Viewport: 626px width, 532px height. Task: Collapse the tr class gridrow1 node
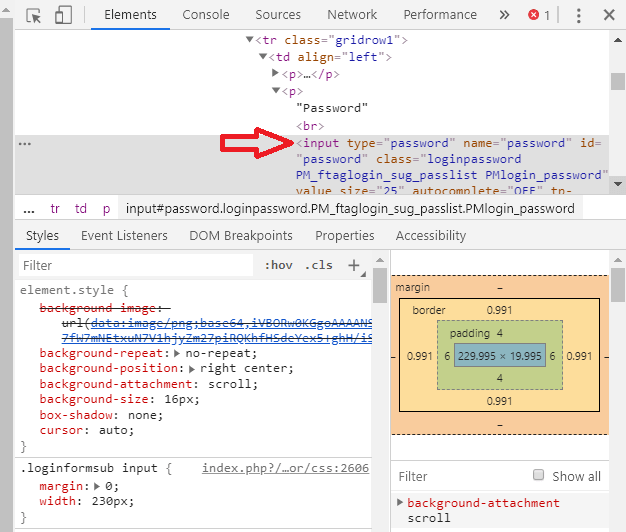point(250,40)
